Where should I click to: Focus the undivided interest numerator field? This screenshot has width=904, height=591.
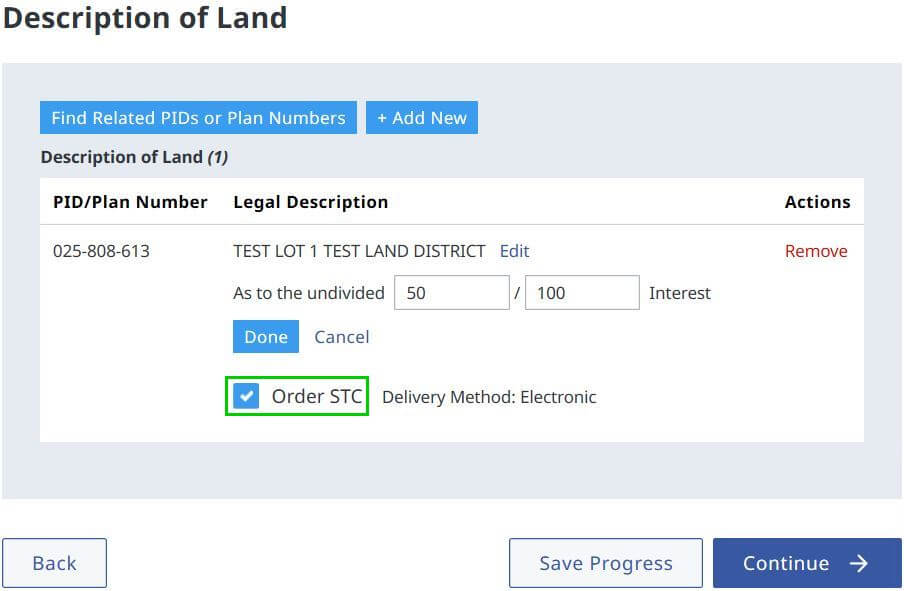click(452, 292)
